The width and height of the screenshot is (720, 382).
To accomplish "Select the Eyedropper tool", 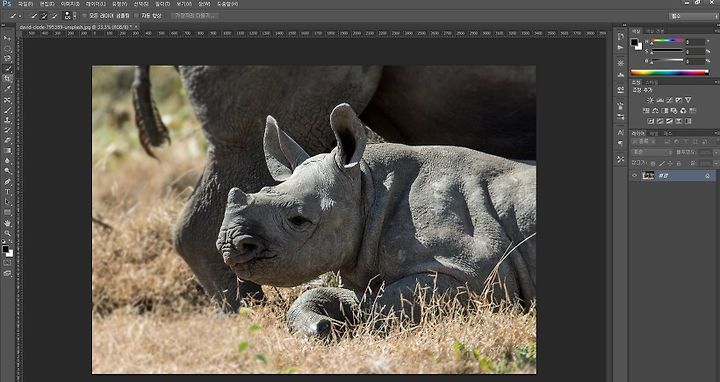I will [7, 89].
